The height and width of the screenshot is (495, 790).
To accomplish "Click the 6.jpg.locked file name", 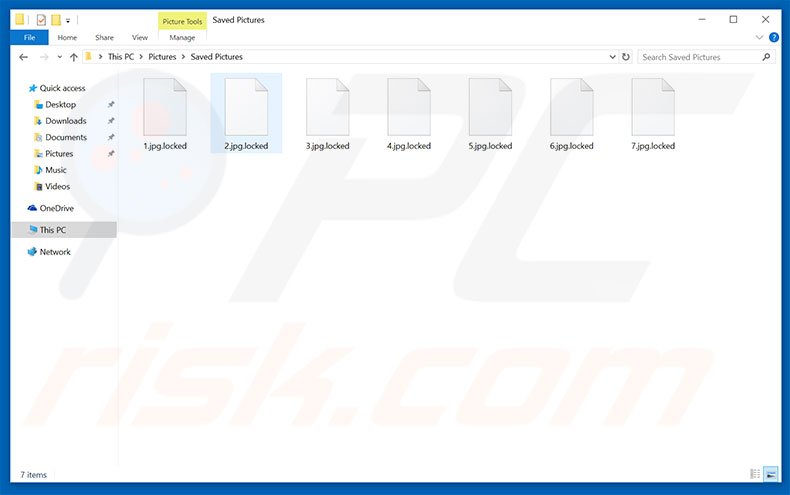I will click(x=571, y=146).
